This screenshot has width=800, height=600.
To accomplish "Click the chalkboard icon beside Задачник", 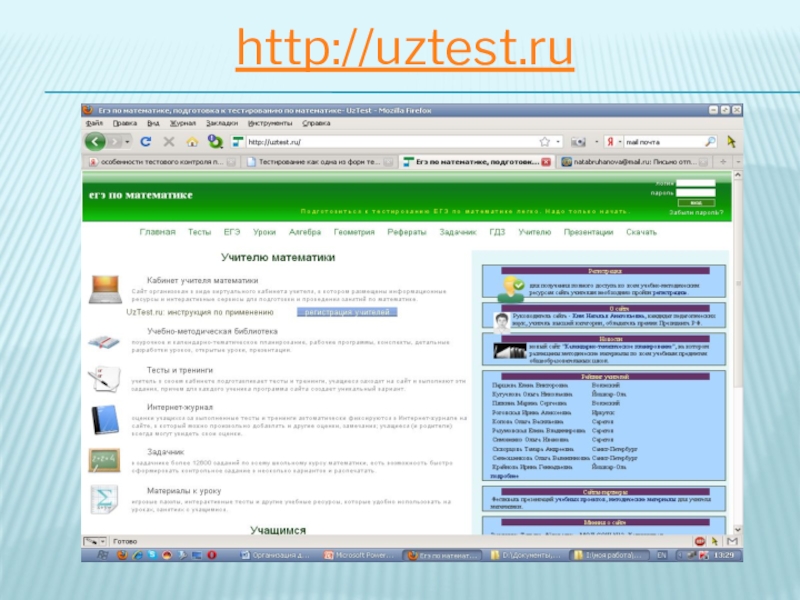I will pos(104,460).
